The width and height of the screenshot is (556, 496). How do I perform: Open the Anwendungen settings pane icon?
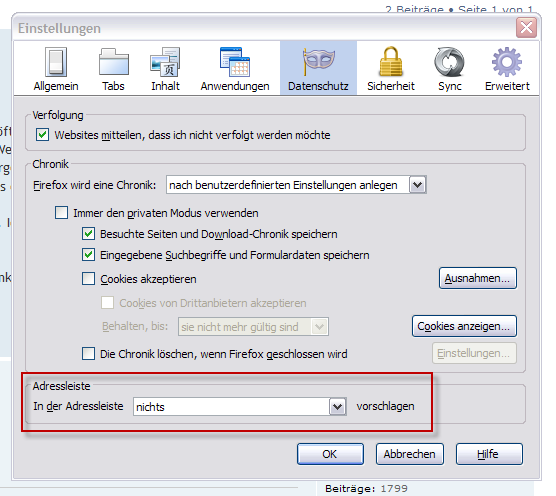click(235, 62)
